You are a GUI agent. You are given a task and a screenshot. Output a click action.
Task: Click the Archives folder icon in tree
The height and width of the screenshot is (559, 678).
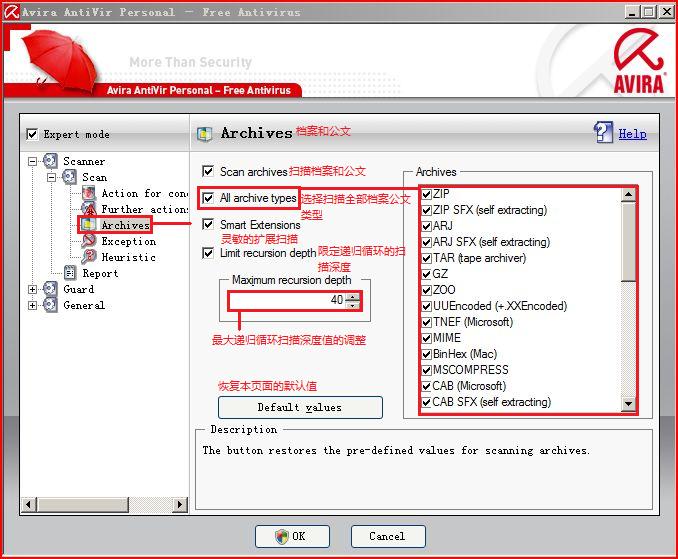click(x=89, y=225)
